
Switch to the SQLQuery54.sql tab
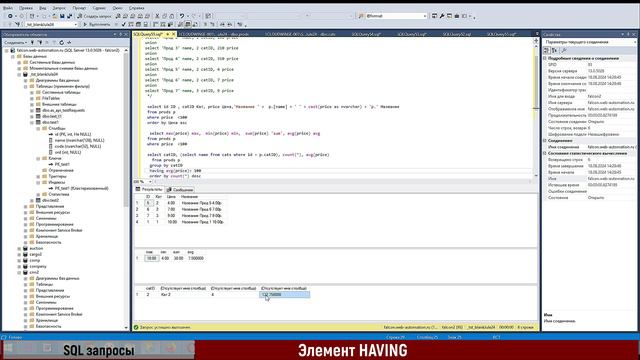click(366, 34)
